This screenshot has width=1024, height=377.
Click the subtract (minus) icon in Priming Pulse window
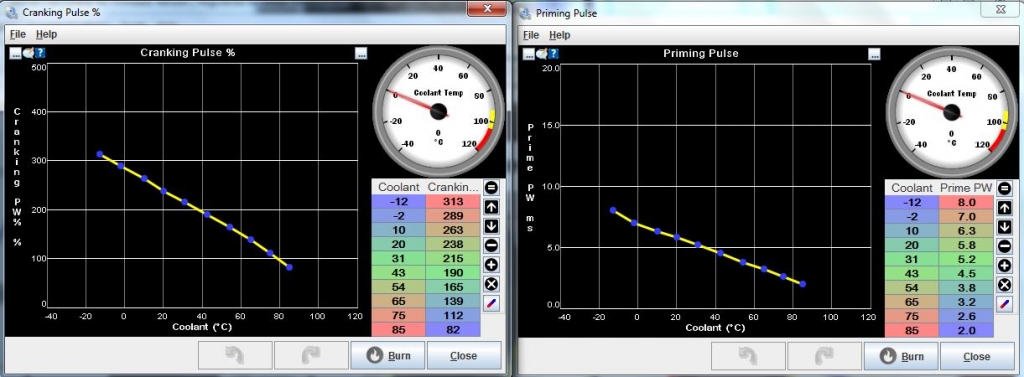[x=1004, y=246]
